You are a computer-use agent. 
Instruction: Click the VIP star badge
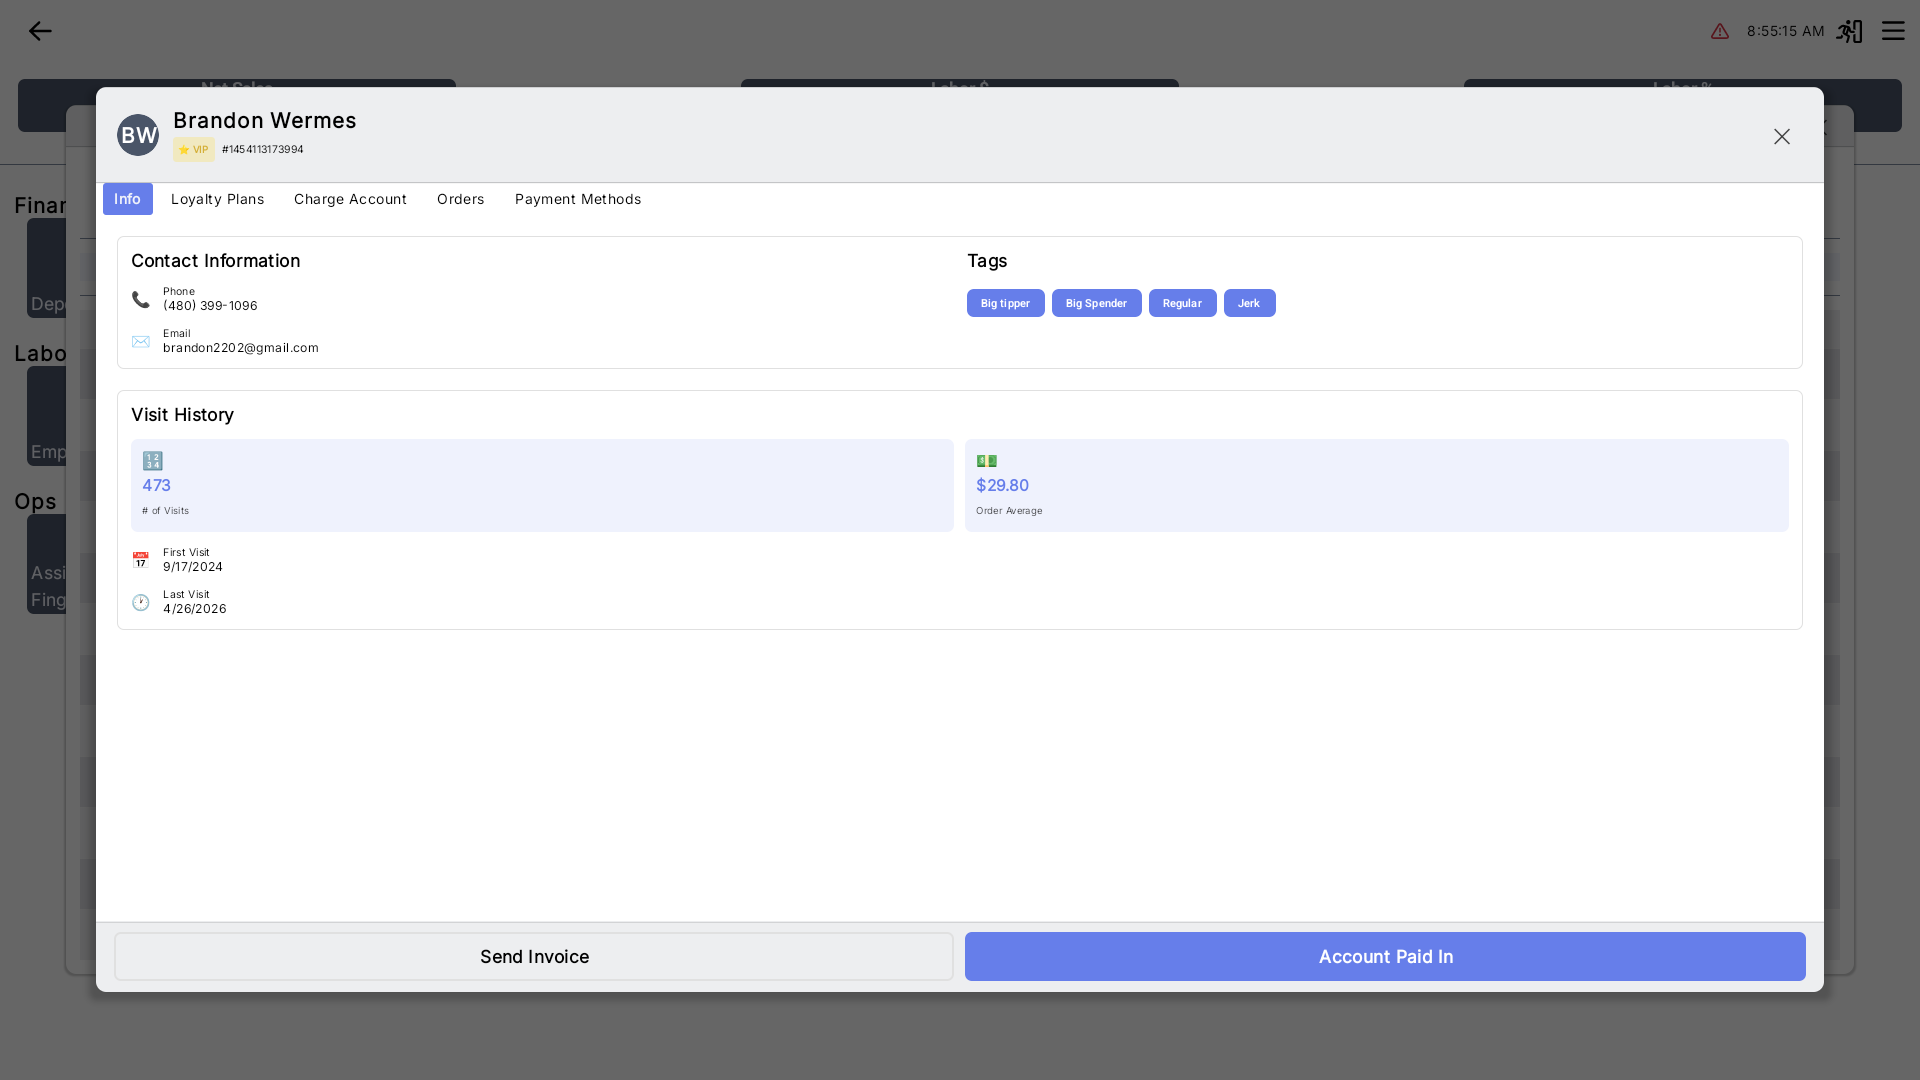click(x=194, y=150)
